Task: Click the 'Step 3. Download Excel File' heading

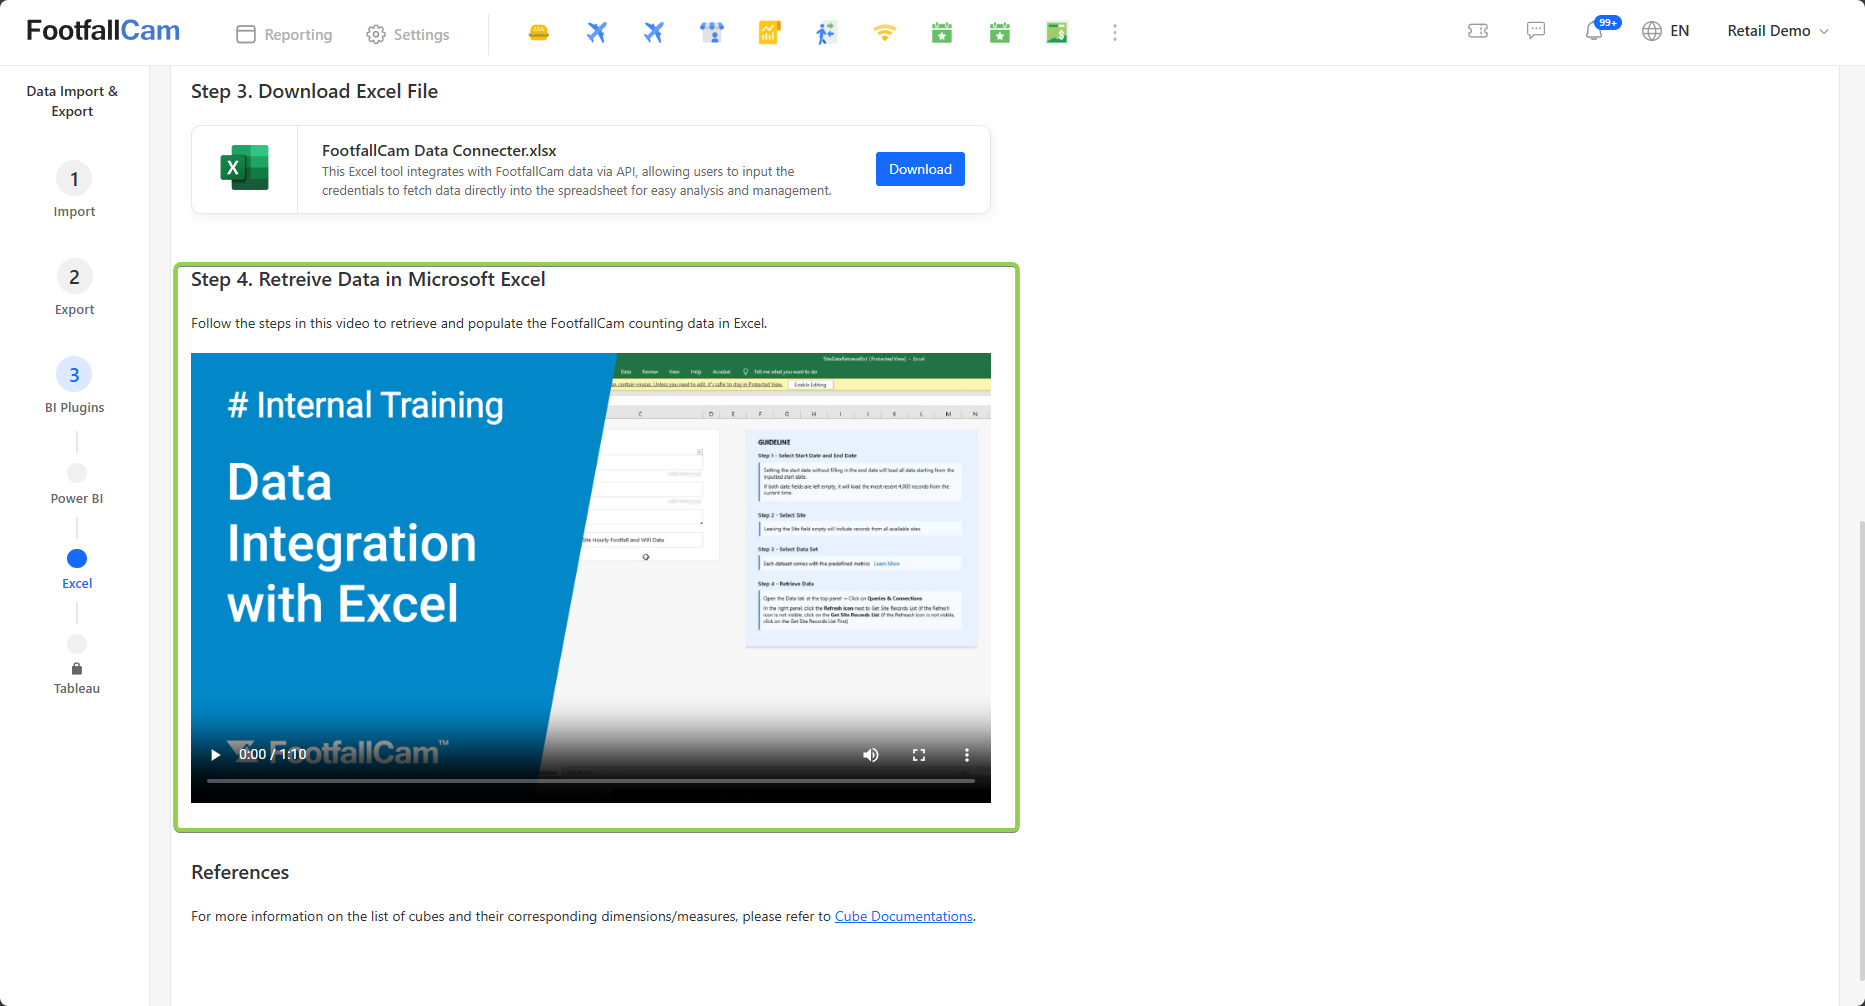Action: [314, 91]
